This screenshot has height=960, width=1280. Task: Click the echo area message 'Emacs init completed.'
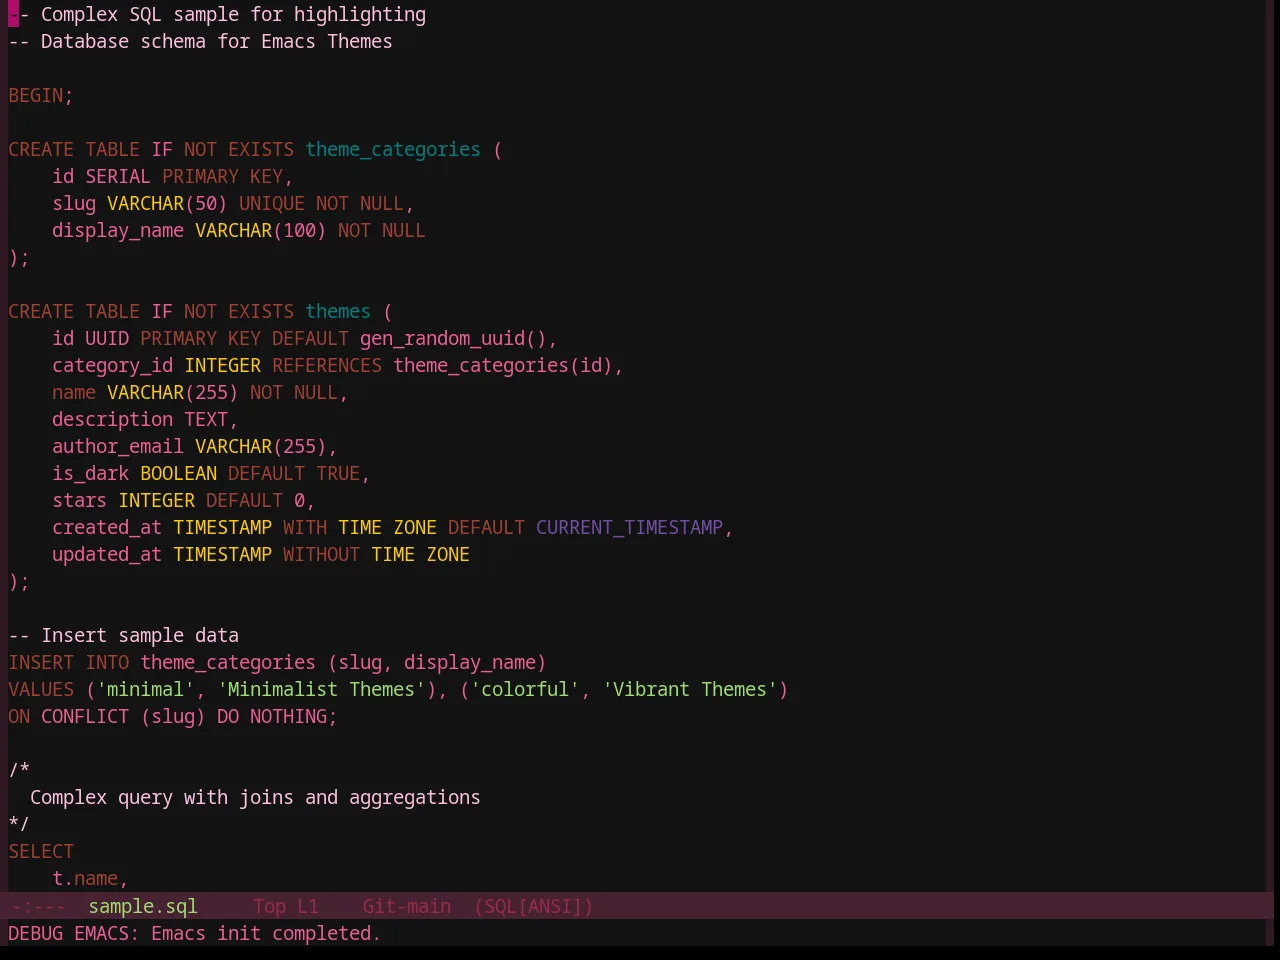(266, 933)
